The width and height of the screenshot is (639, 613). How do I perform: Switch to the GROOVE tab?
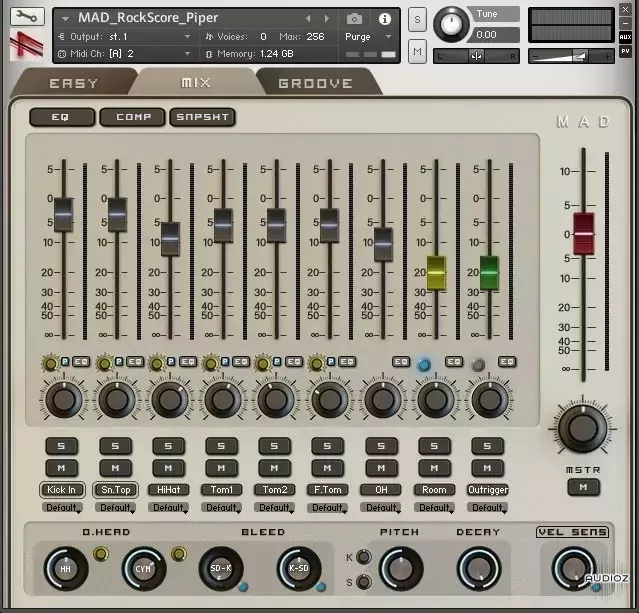click(x=315, y=83)
